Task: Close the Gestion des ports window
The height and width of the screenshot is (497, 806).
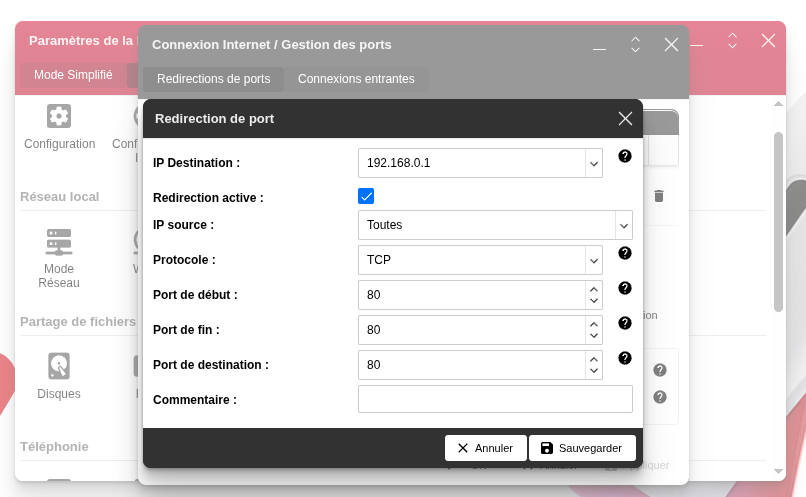Action: click(671, 45)
